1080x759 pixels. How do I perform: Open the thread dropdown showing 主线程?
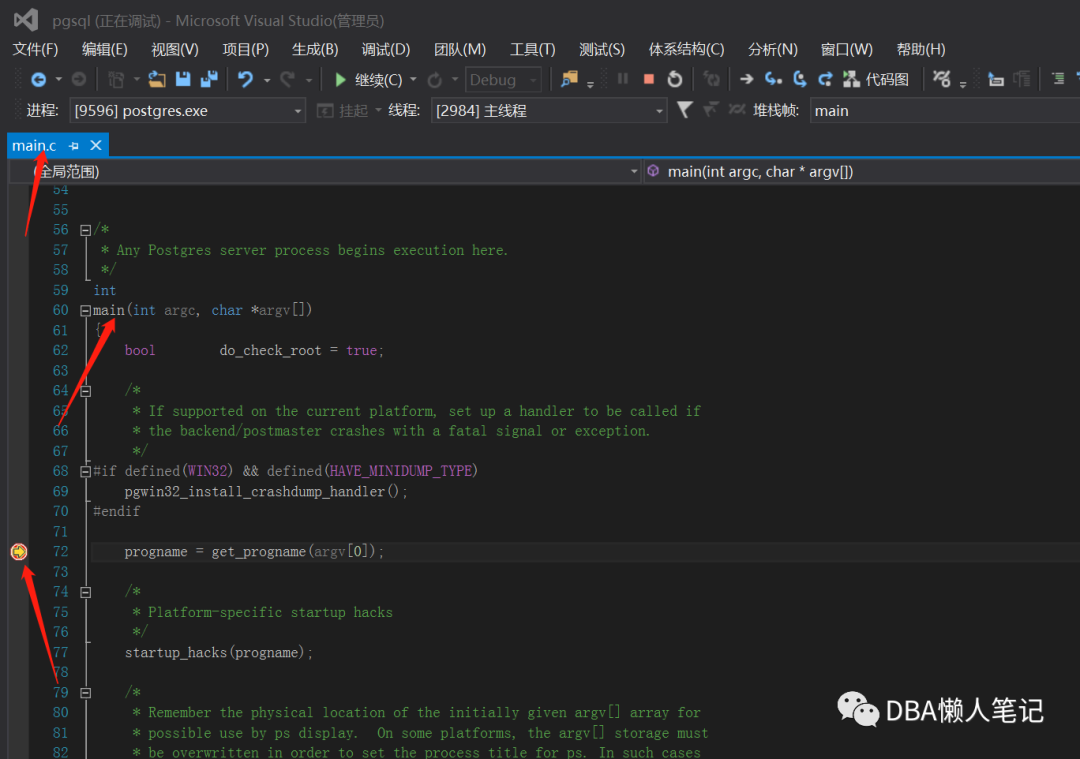click(x=548, y=111)
